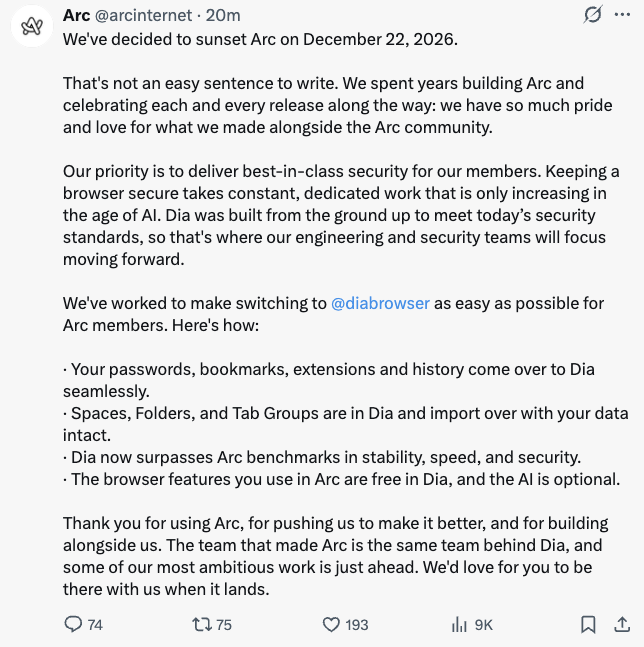Click the repost arrows icon
Image resolution: width=644 pixels, height=647 pixels.
(x=202, y=624)
